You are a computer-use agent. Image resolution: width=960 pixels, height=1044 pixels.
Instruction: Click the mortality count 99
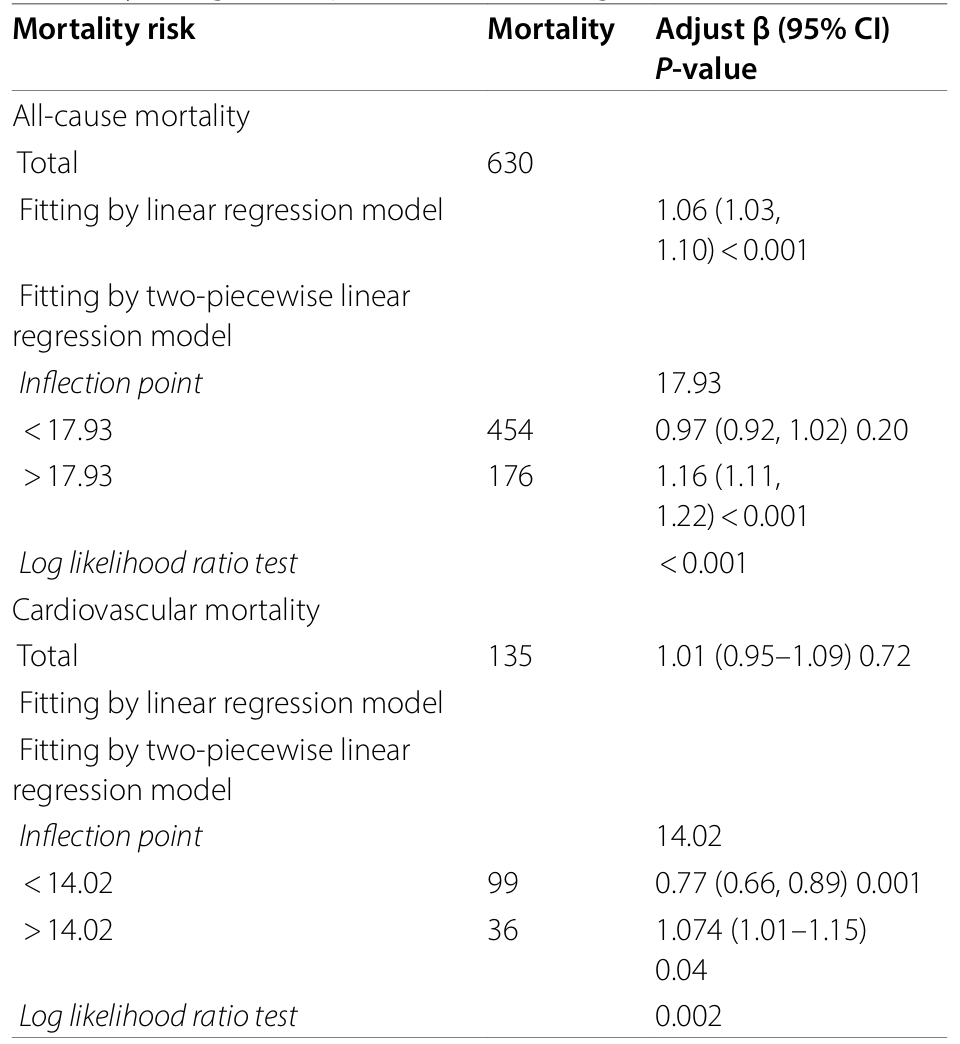click(x=502, y=883)
